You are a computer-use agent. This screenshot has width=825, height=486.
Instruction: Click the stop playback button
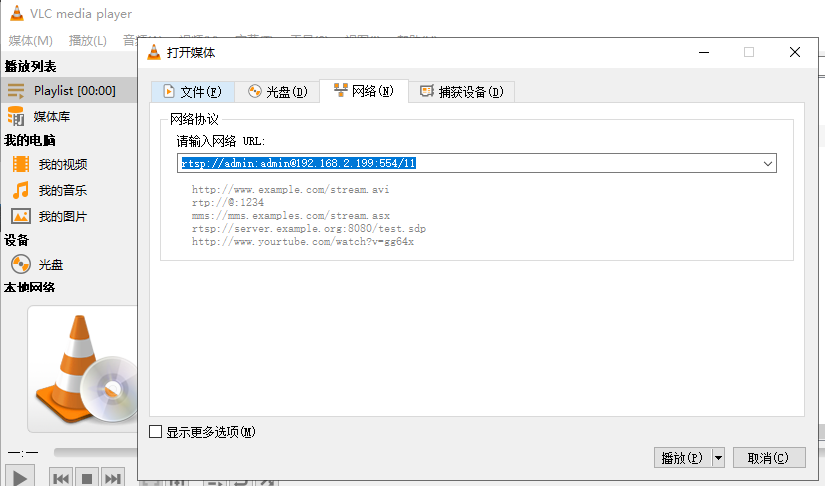point(87,478)
